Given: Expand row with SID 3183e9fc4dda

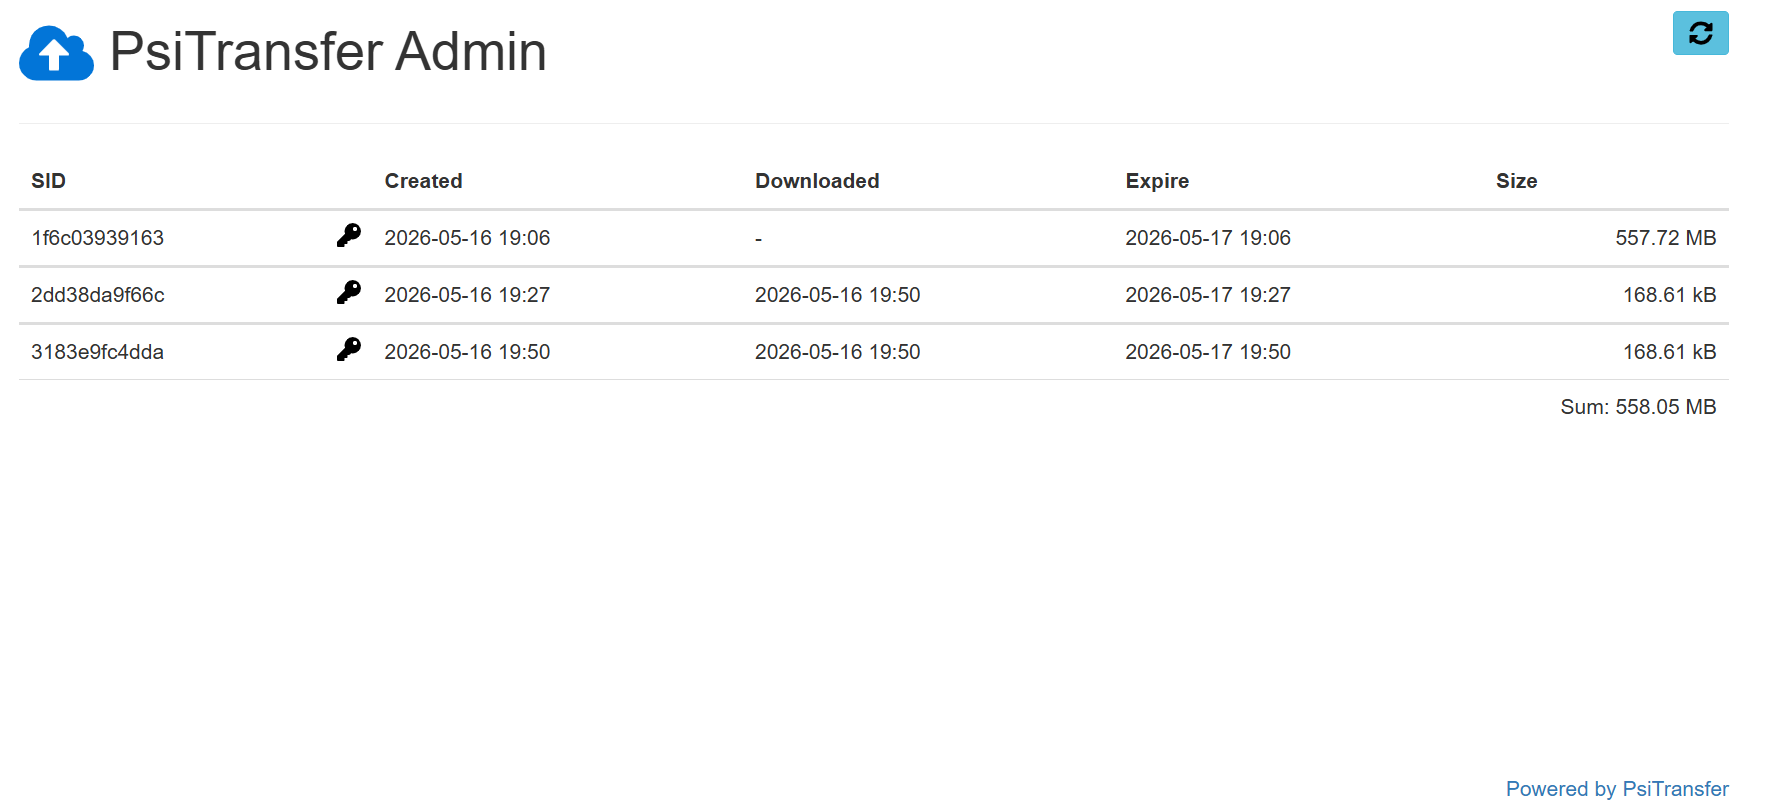Looking at the screenshot, I should click(x=873, y=352).
